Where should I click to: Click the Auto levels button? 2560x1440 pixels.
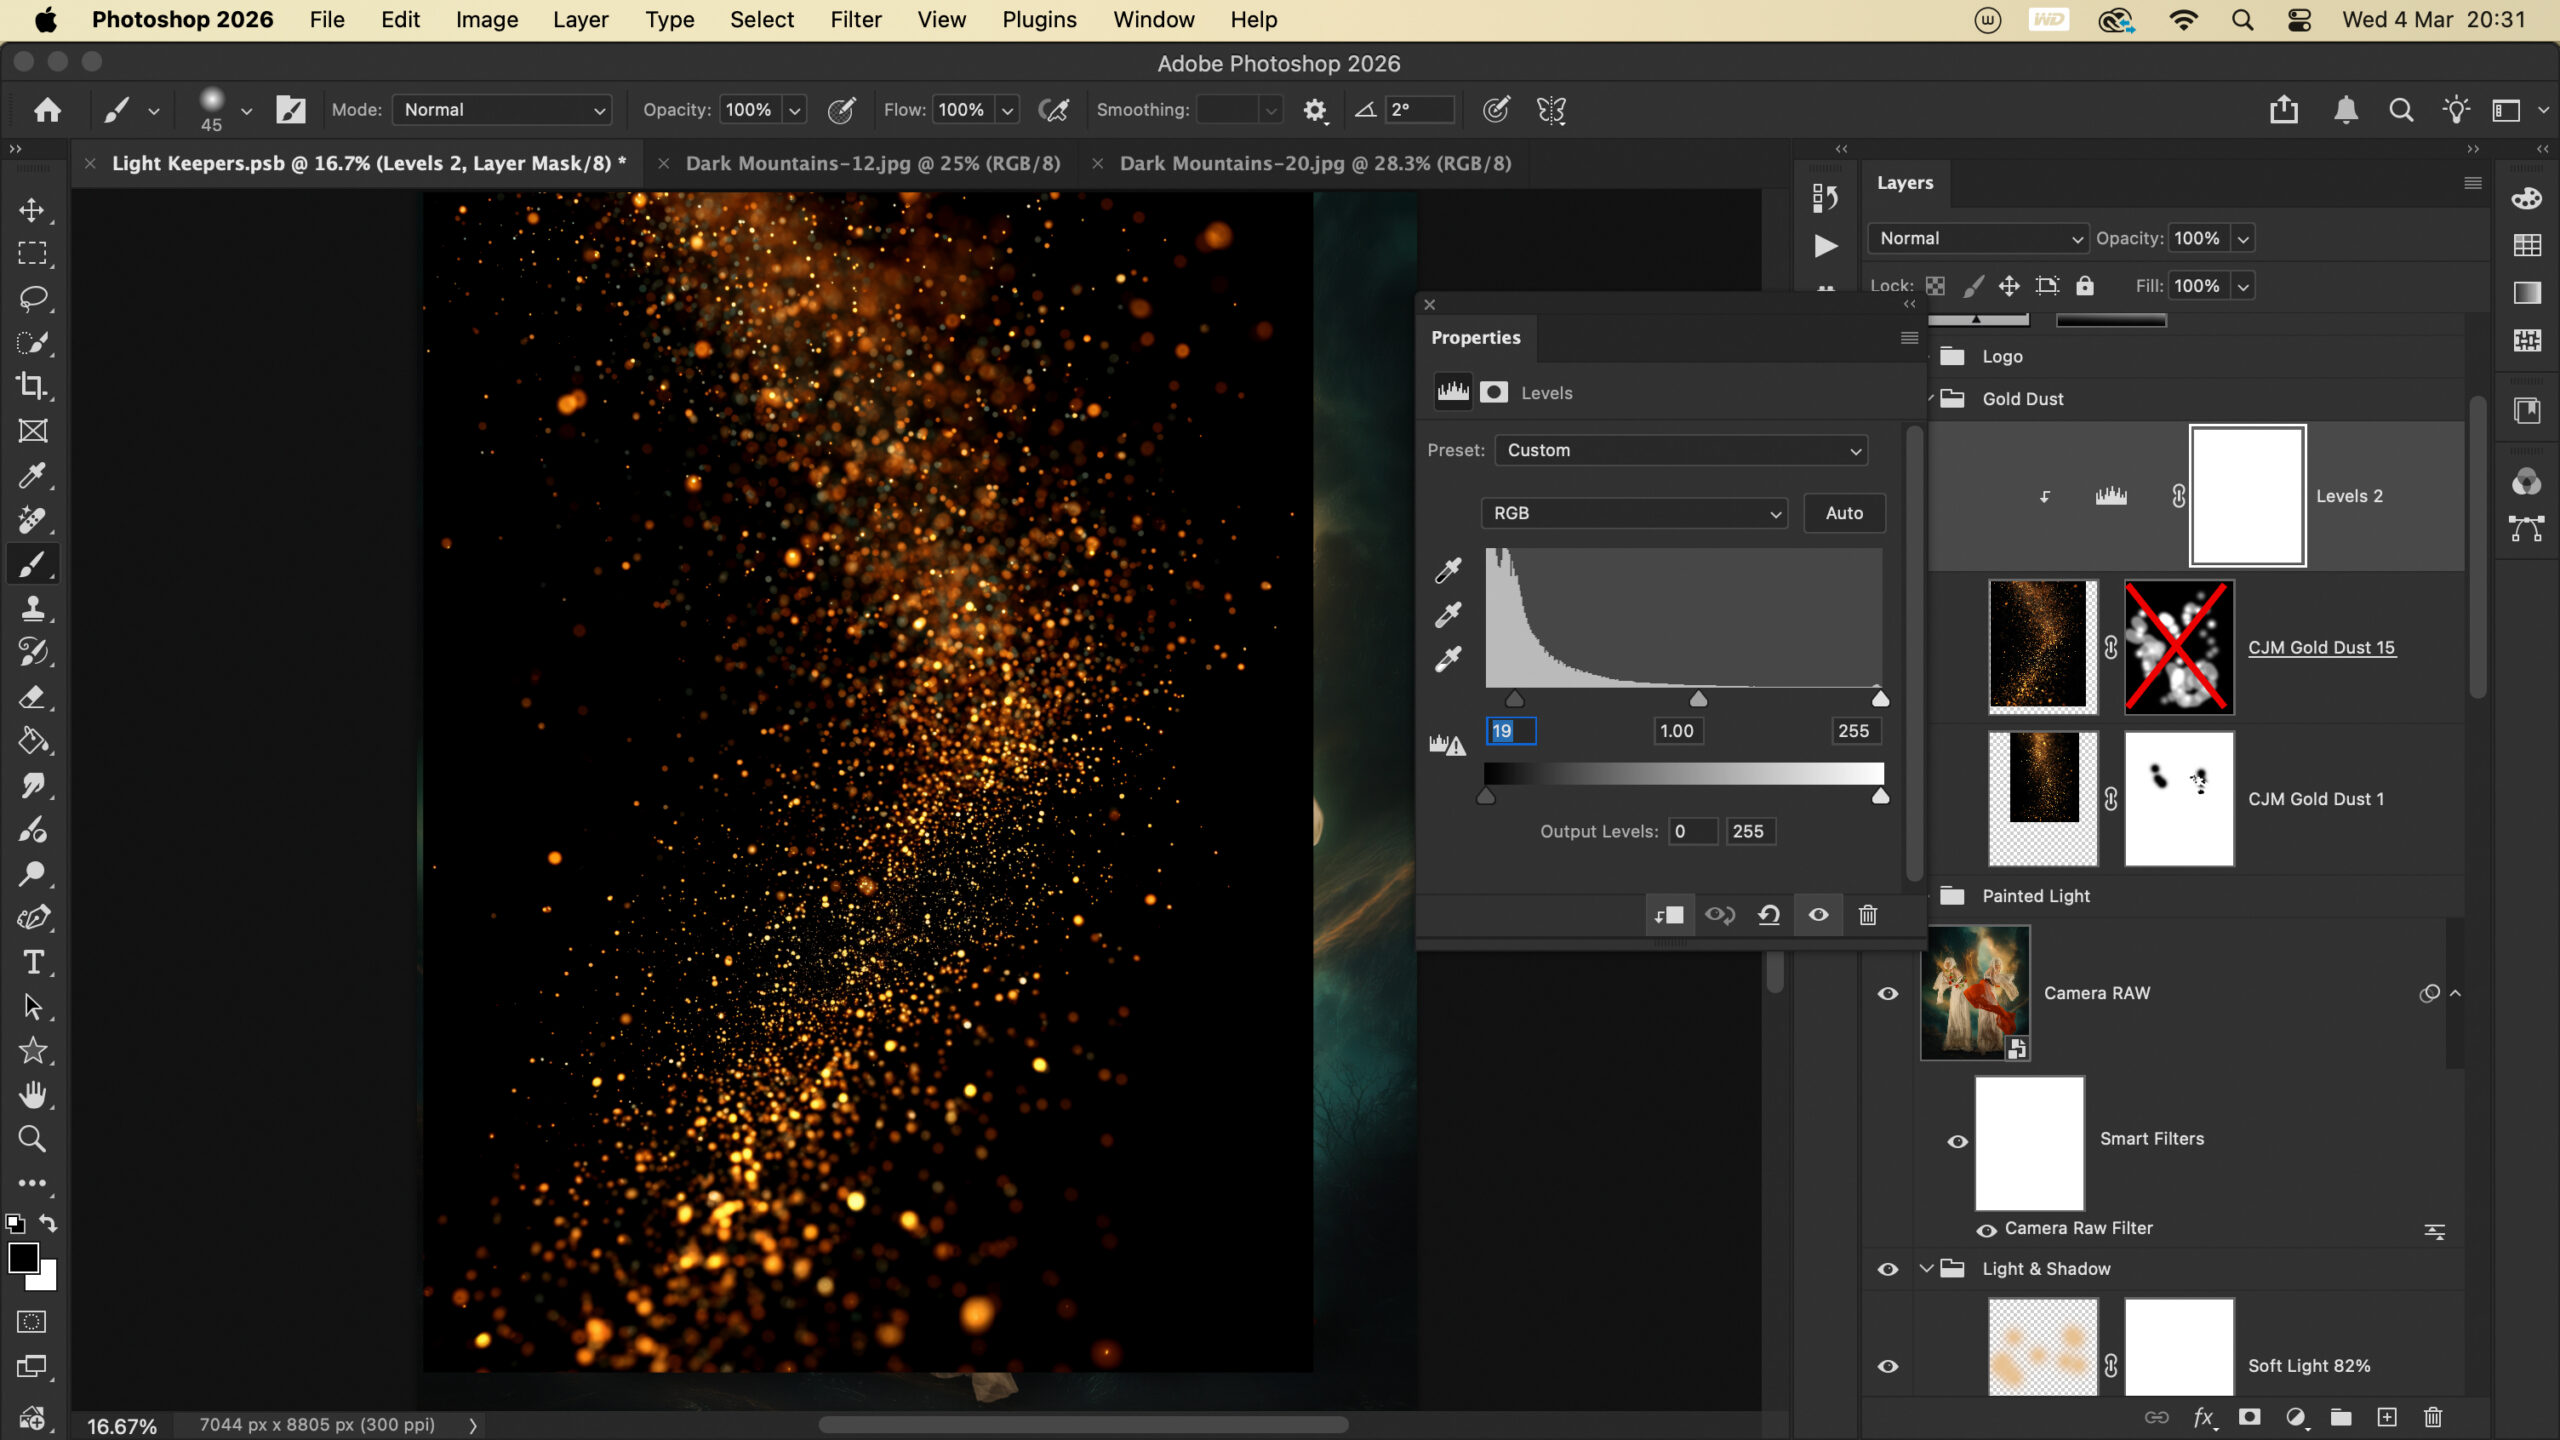click(x=1844, y=513)
